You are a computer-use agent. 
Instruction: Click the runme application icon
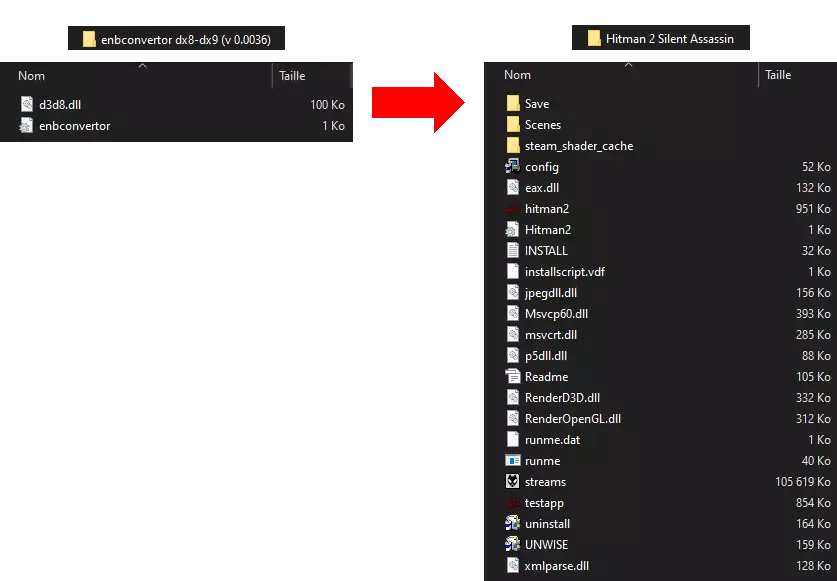[x=512, y=460]
